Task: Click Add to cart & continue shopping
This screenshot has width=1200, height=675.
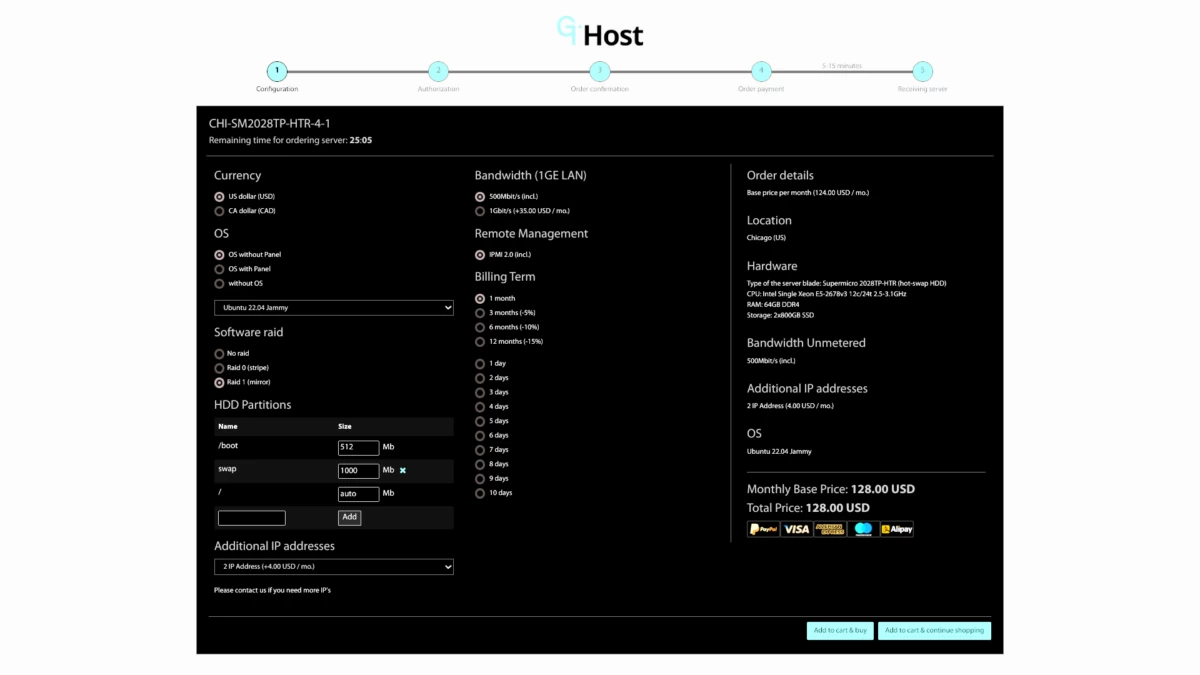Action: pos(934,631)
